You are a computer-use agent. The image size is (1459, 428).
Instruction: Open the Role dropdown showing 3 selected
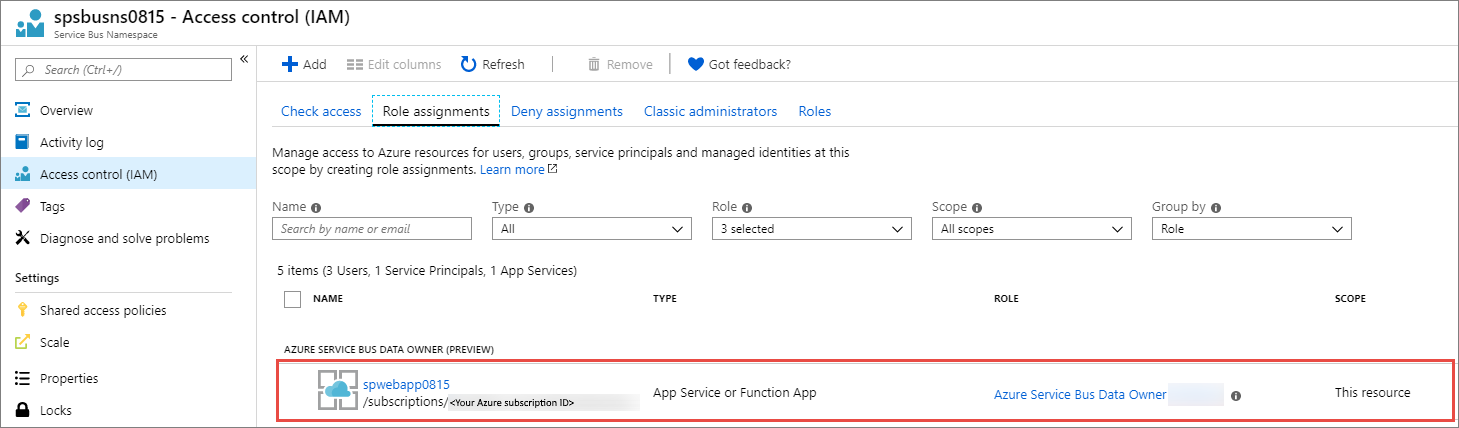812,229
